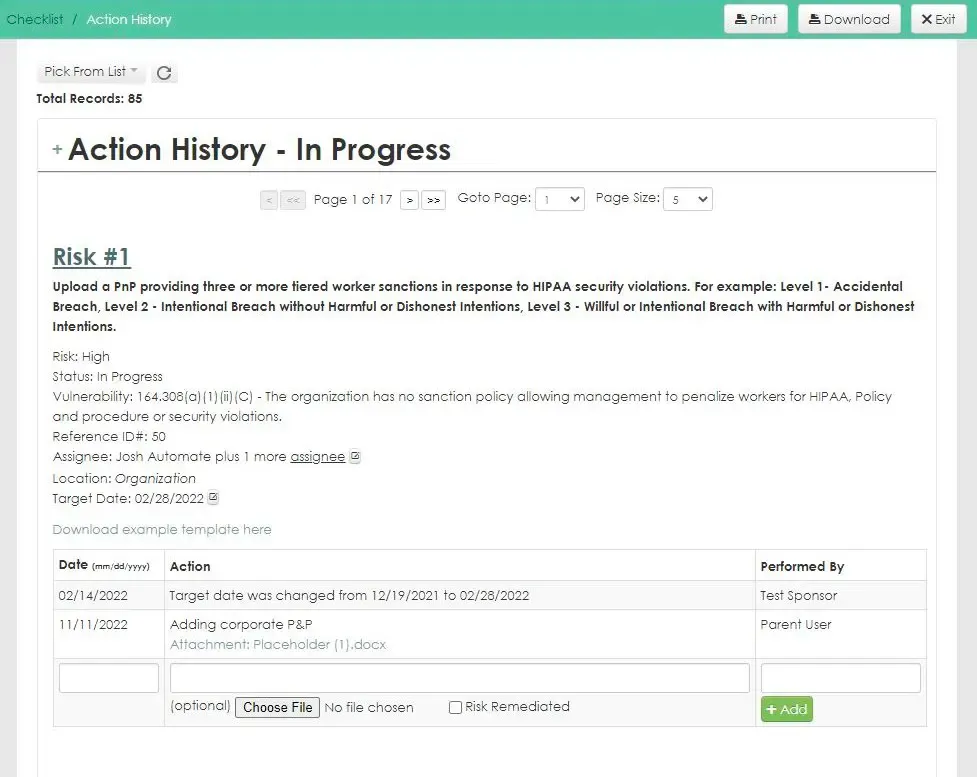Click the Download button

point(849,19)
